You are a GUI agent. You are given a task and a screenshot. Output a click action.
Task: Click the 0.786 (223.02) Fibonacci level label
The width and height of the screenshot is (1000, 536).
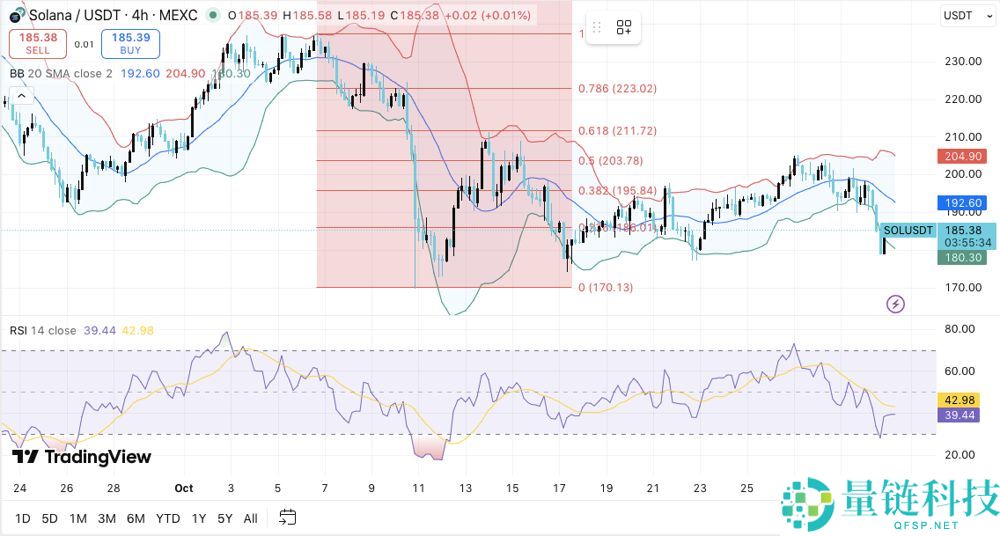[617, 88]
